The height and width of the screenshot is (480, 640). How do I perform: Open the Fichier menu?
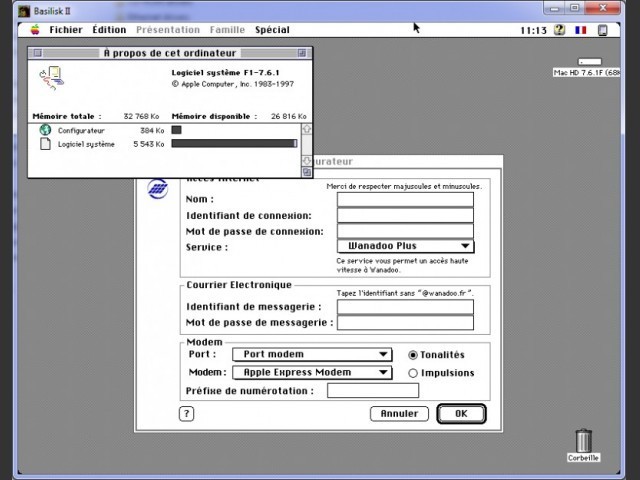pyautogui.click(x=66, y=30)
